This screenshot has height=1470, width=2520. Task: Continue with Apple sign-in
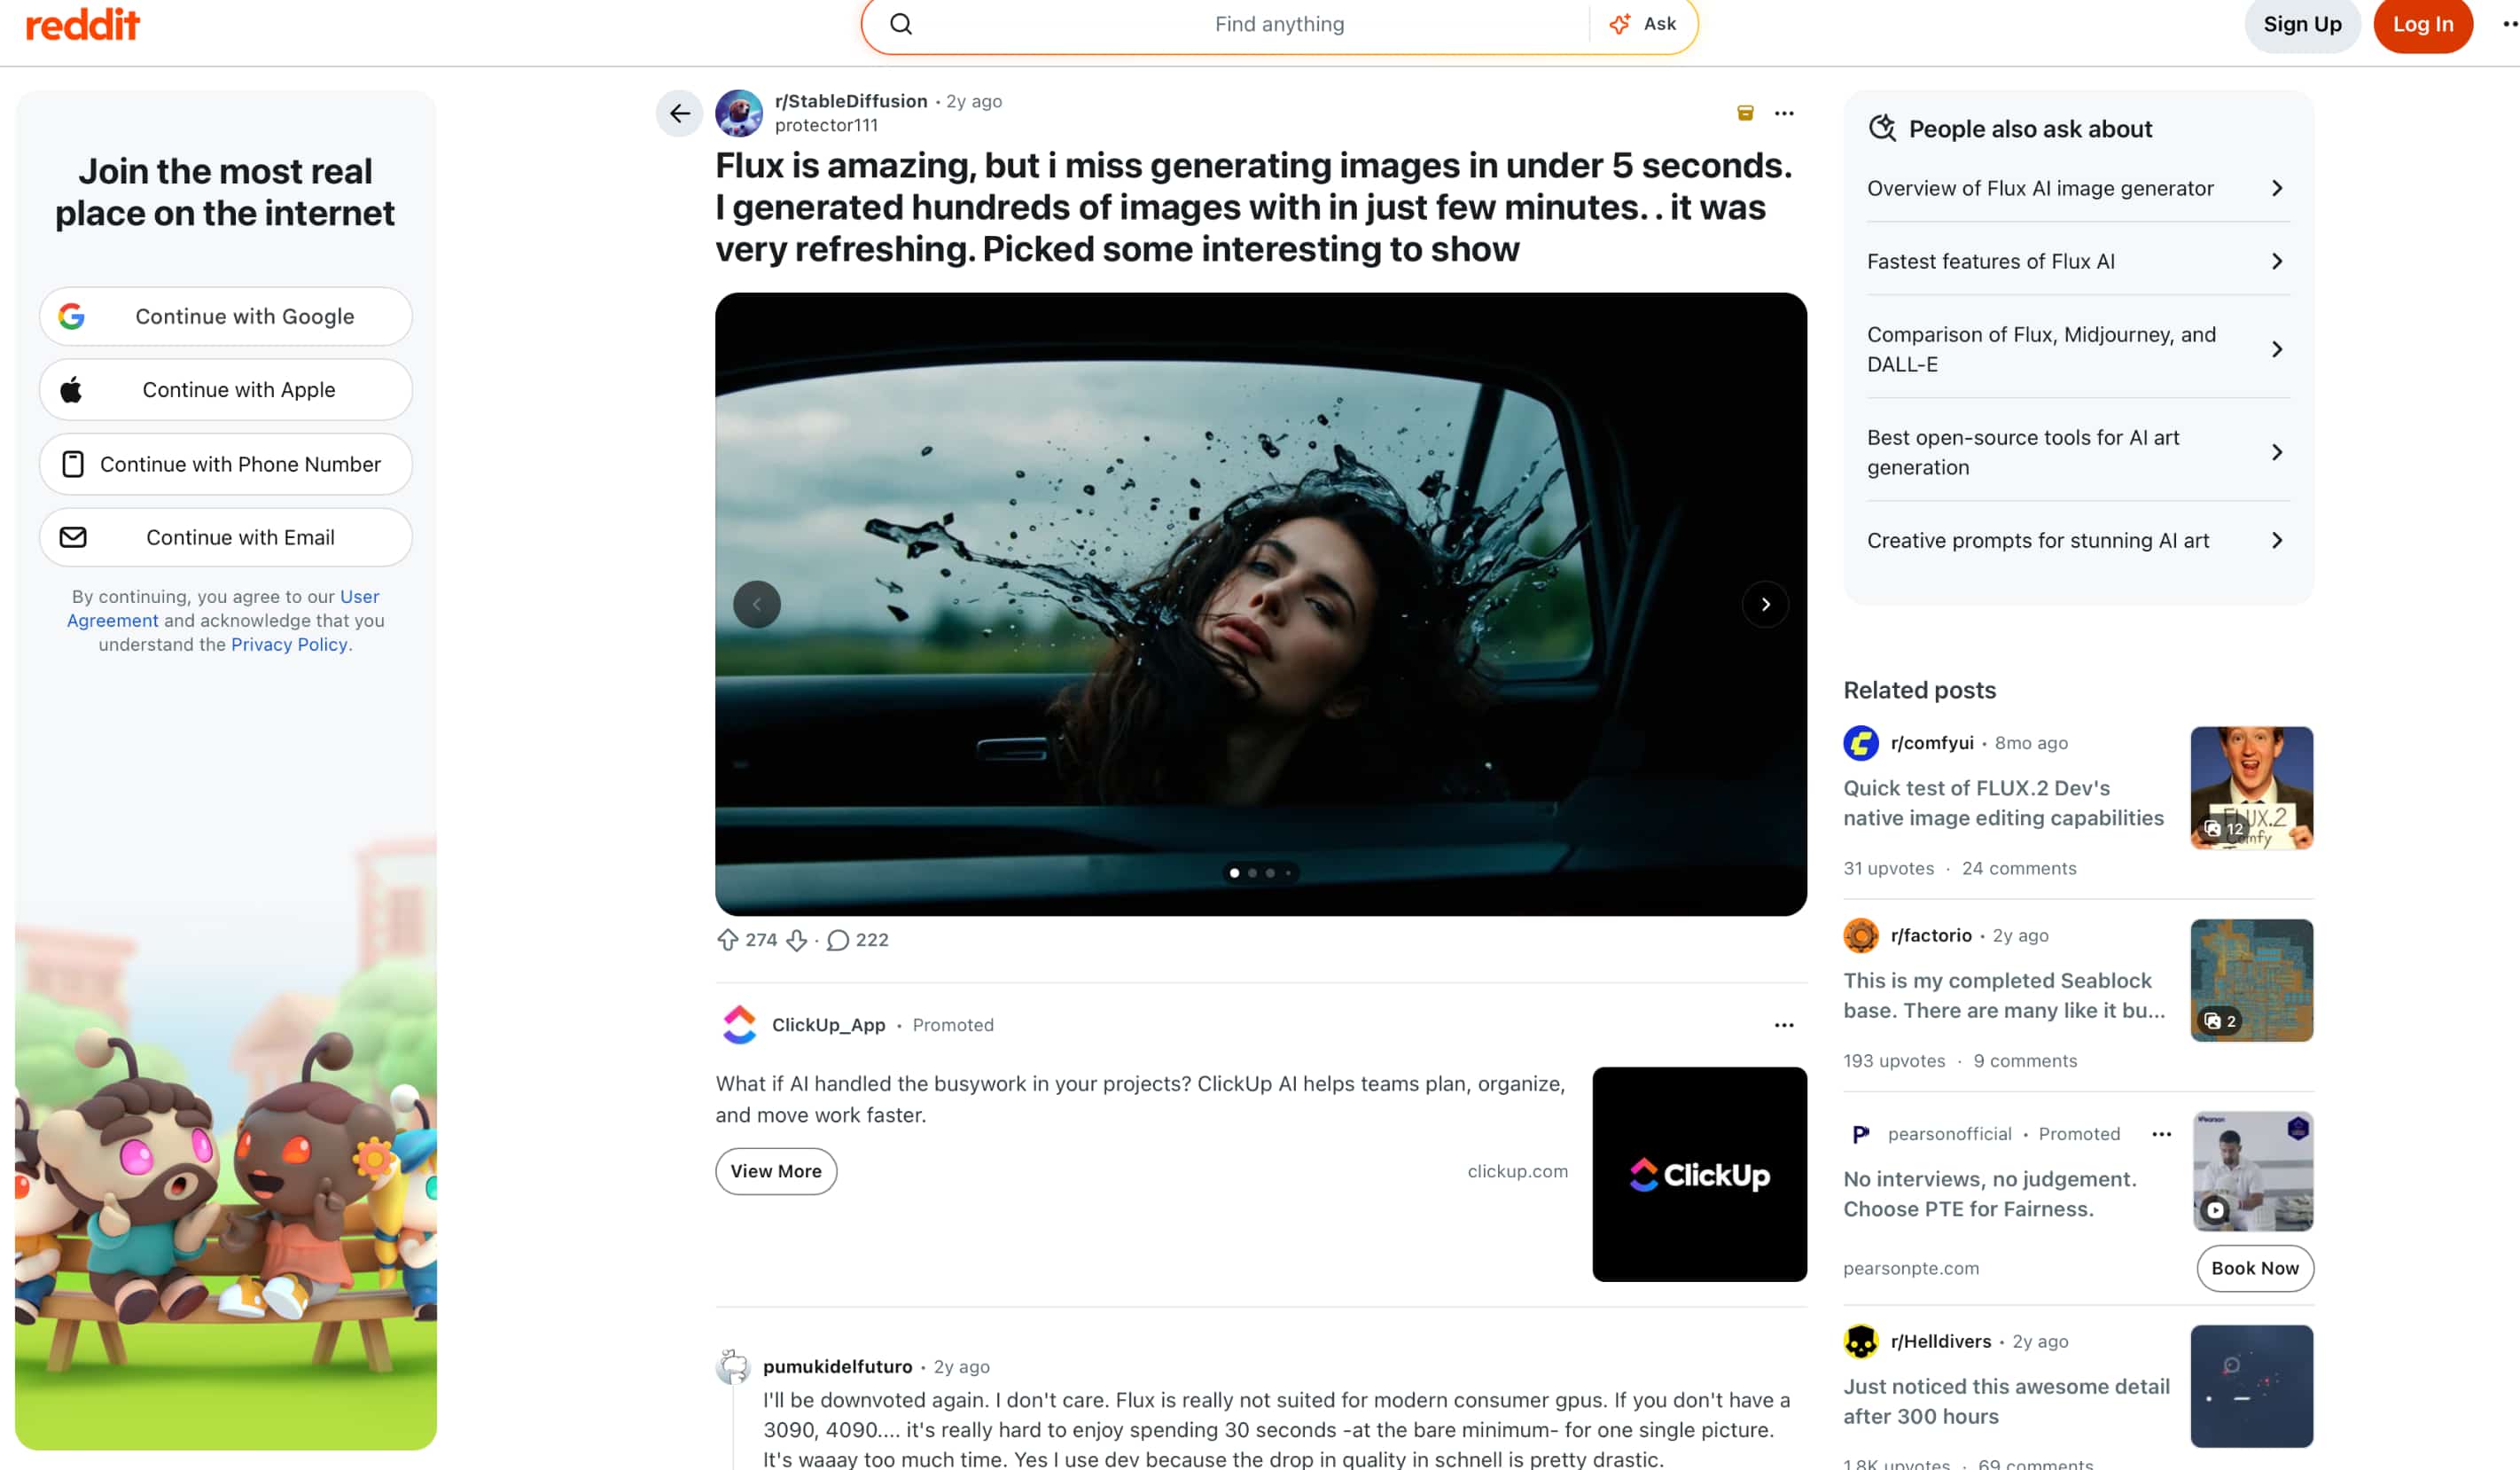click(x=226, y=390)
